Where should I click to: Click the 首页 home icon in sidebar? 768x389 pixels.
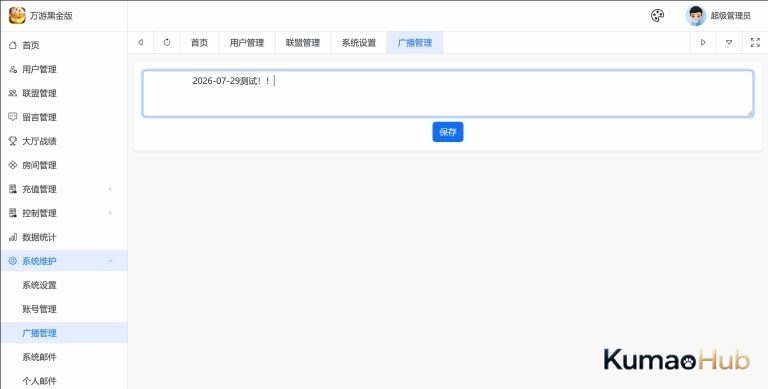point(13,45)
